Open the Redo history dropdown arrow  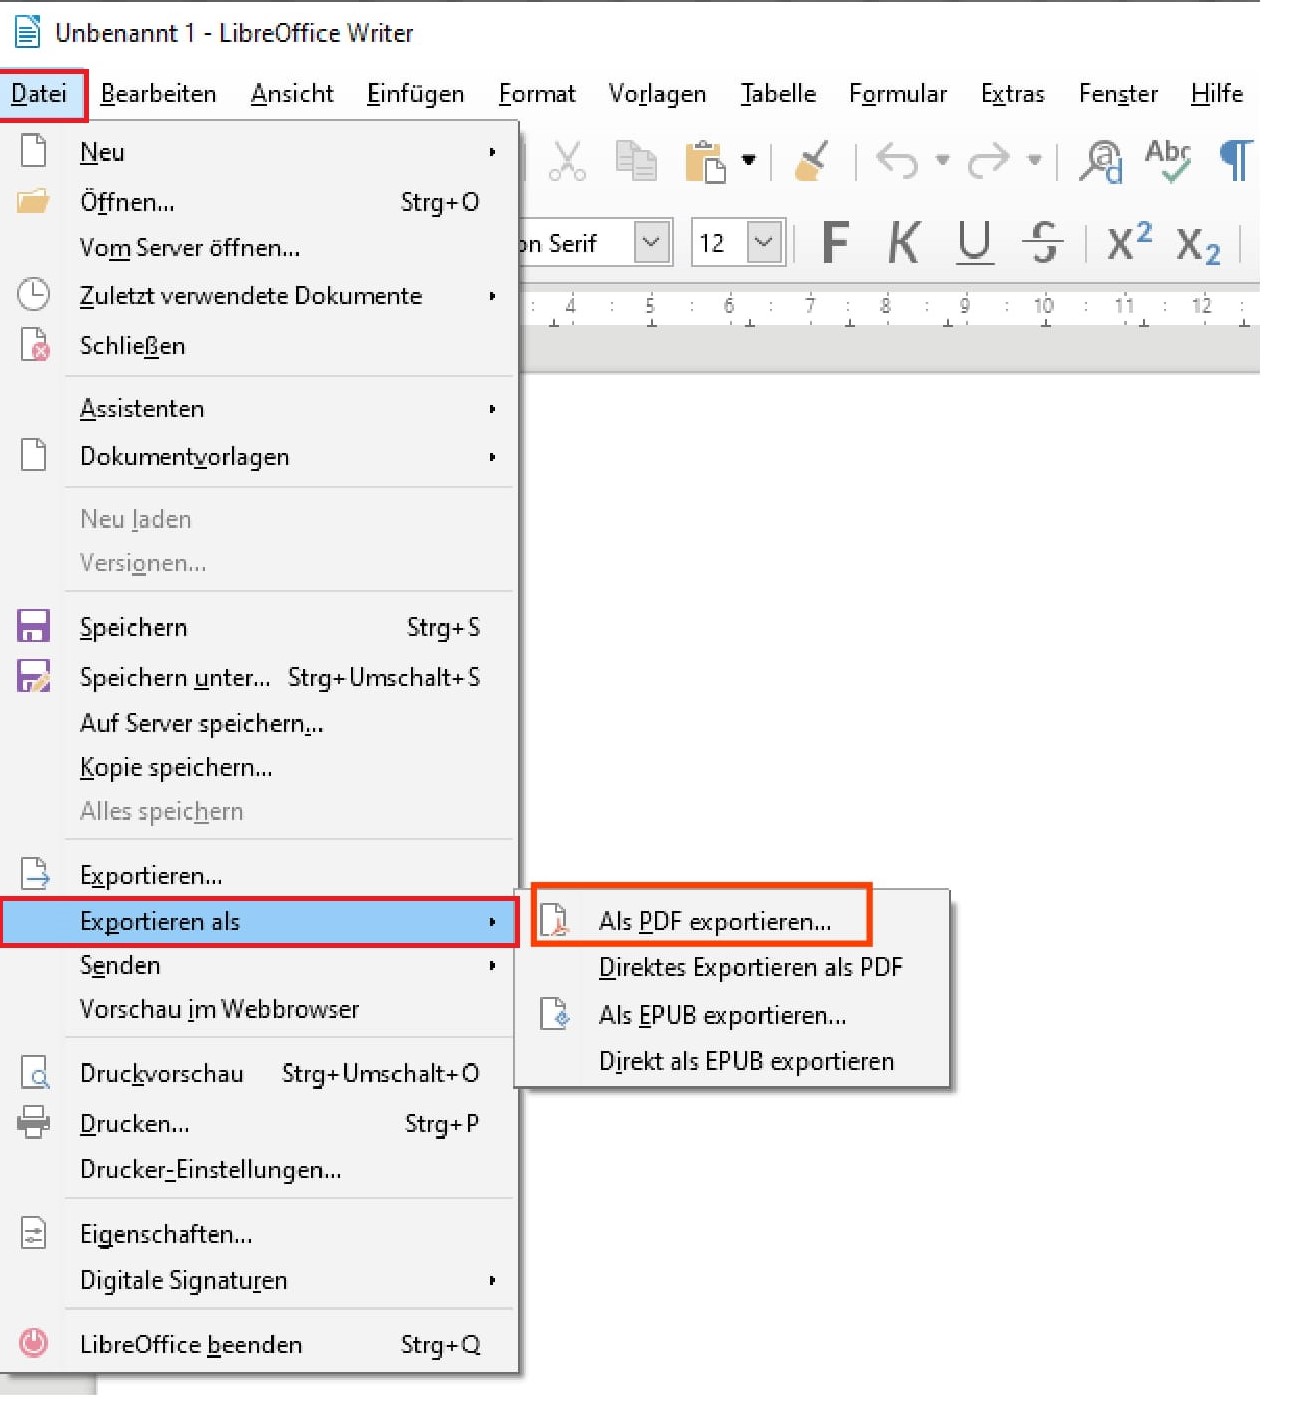1034,160
